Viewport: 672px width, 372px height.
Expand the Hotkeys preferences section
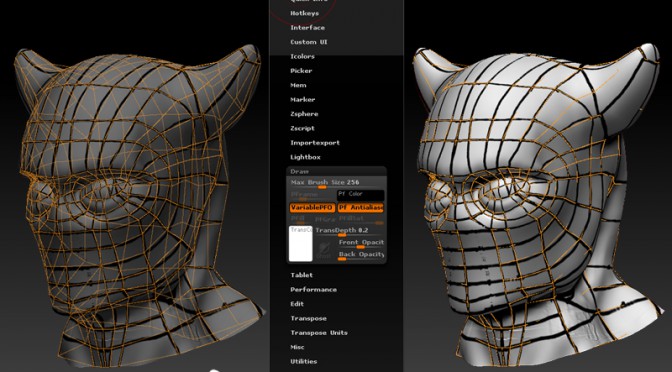(305, 13)
